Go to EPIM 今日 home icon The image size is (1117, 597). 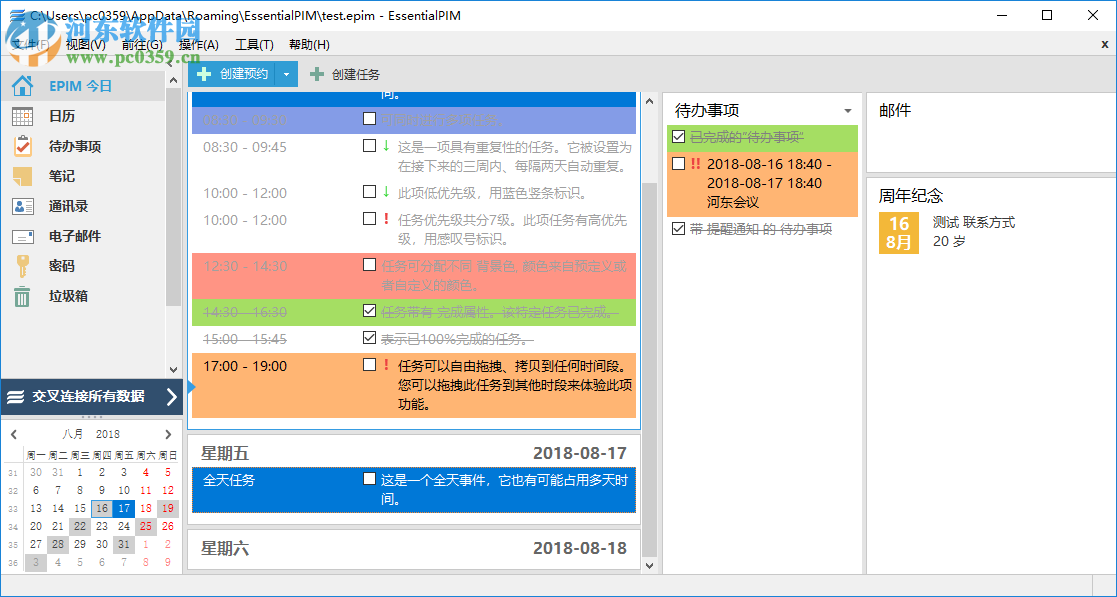click(21, 85)
